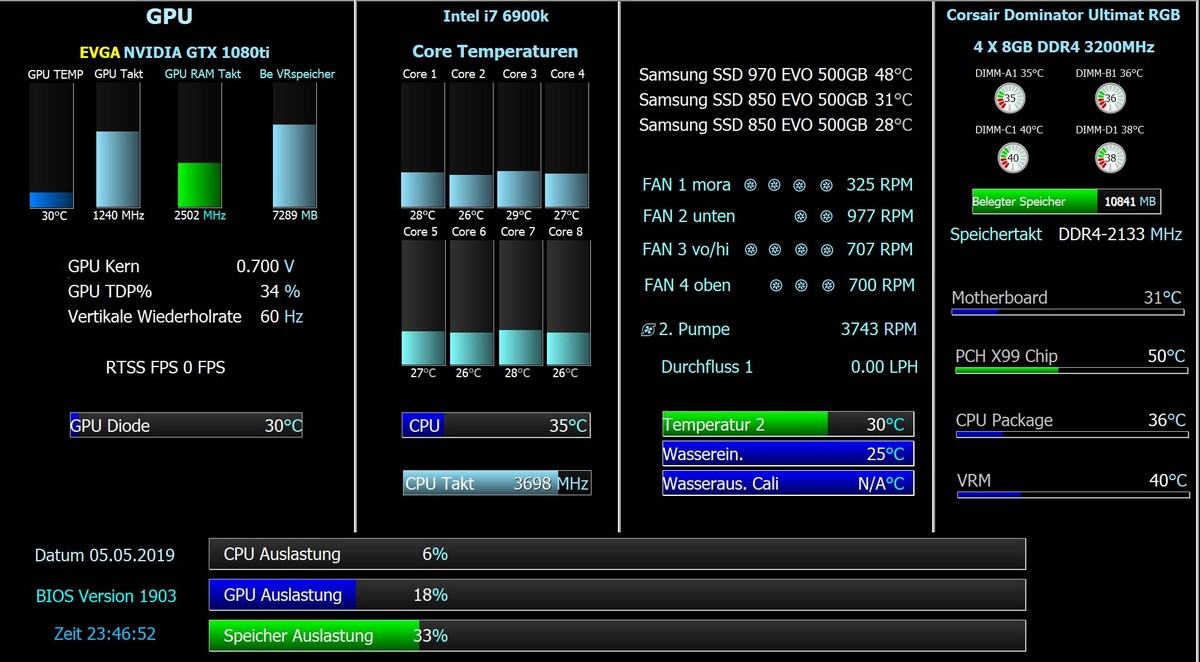Click the DIMM-D1 temperature gauge

pyautogui.click(x=1111, y=157)
